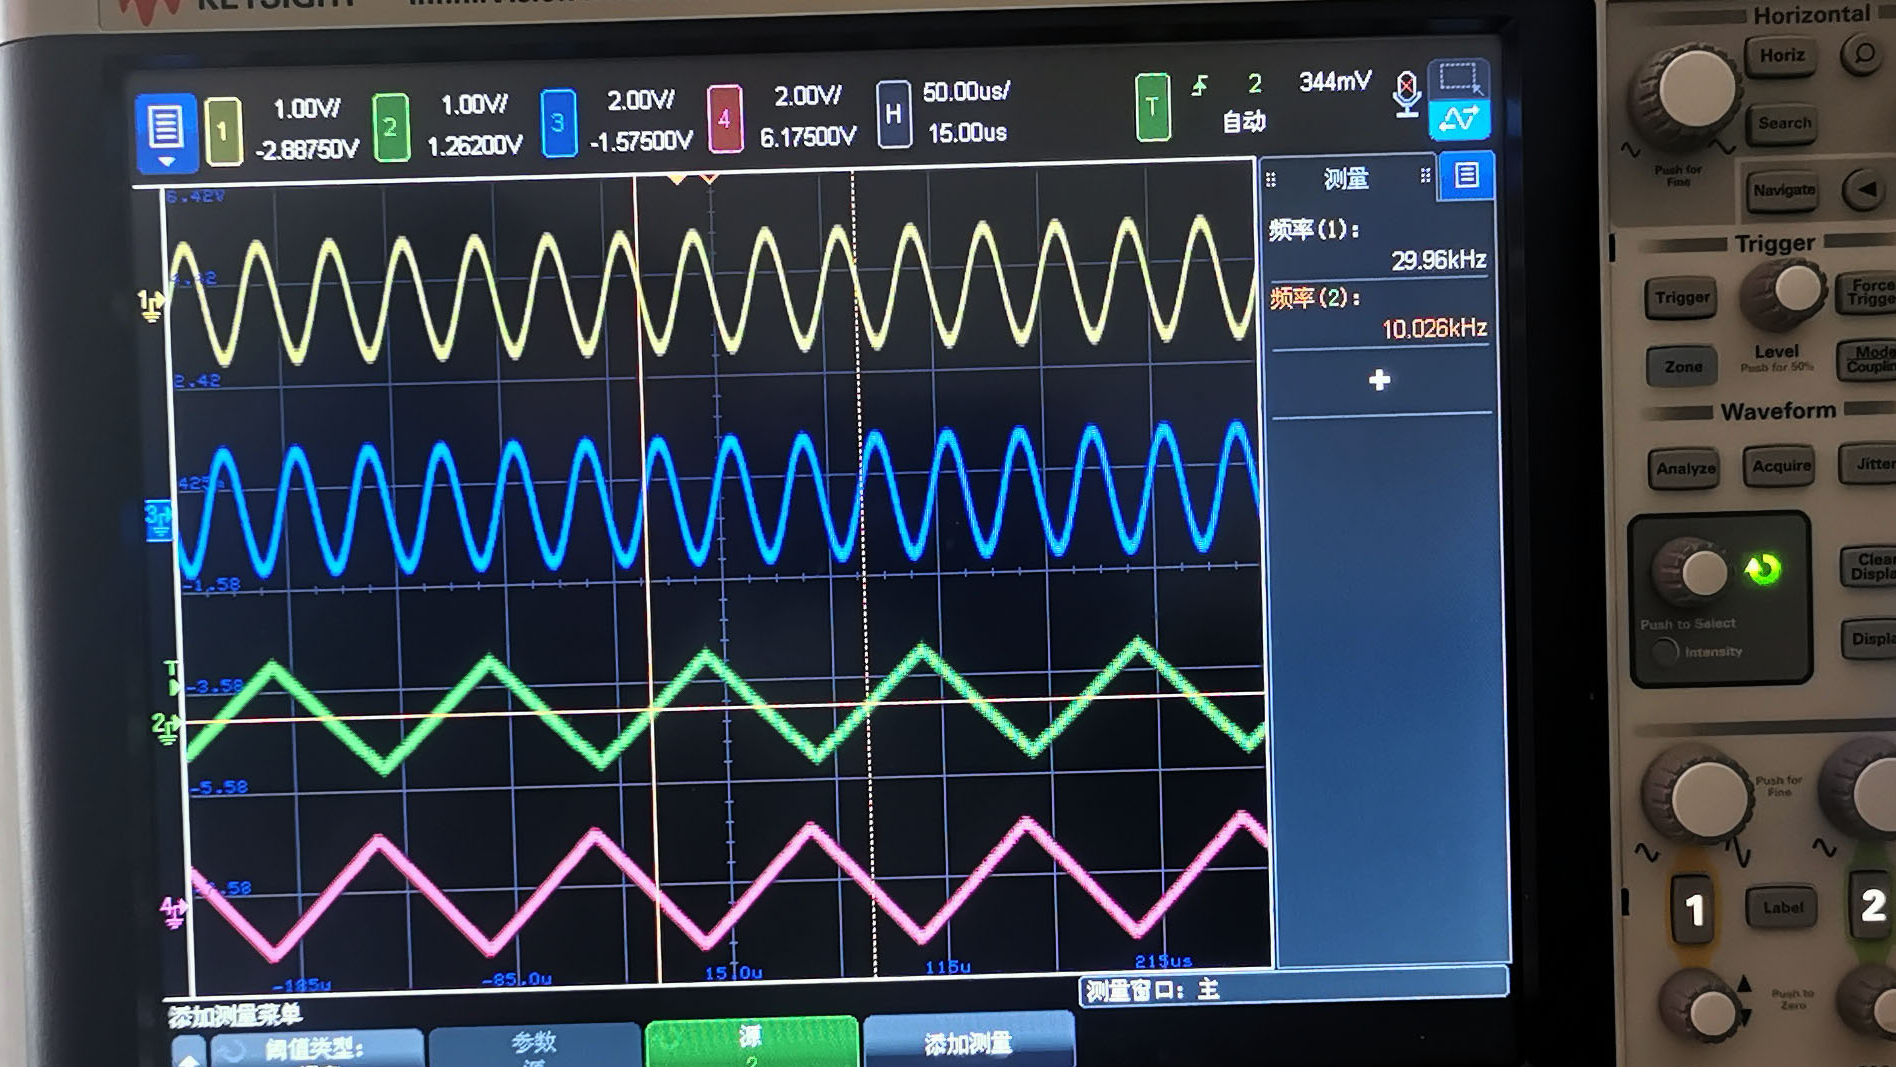Push the channel 1 front-panel button
The width and height of the screenshot is (1896, 1067).
pyautogui.click(x=1694, y=910)
